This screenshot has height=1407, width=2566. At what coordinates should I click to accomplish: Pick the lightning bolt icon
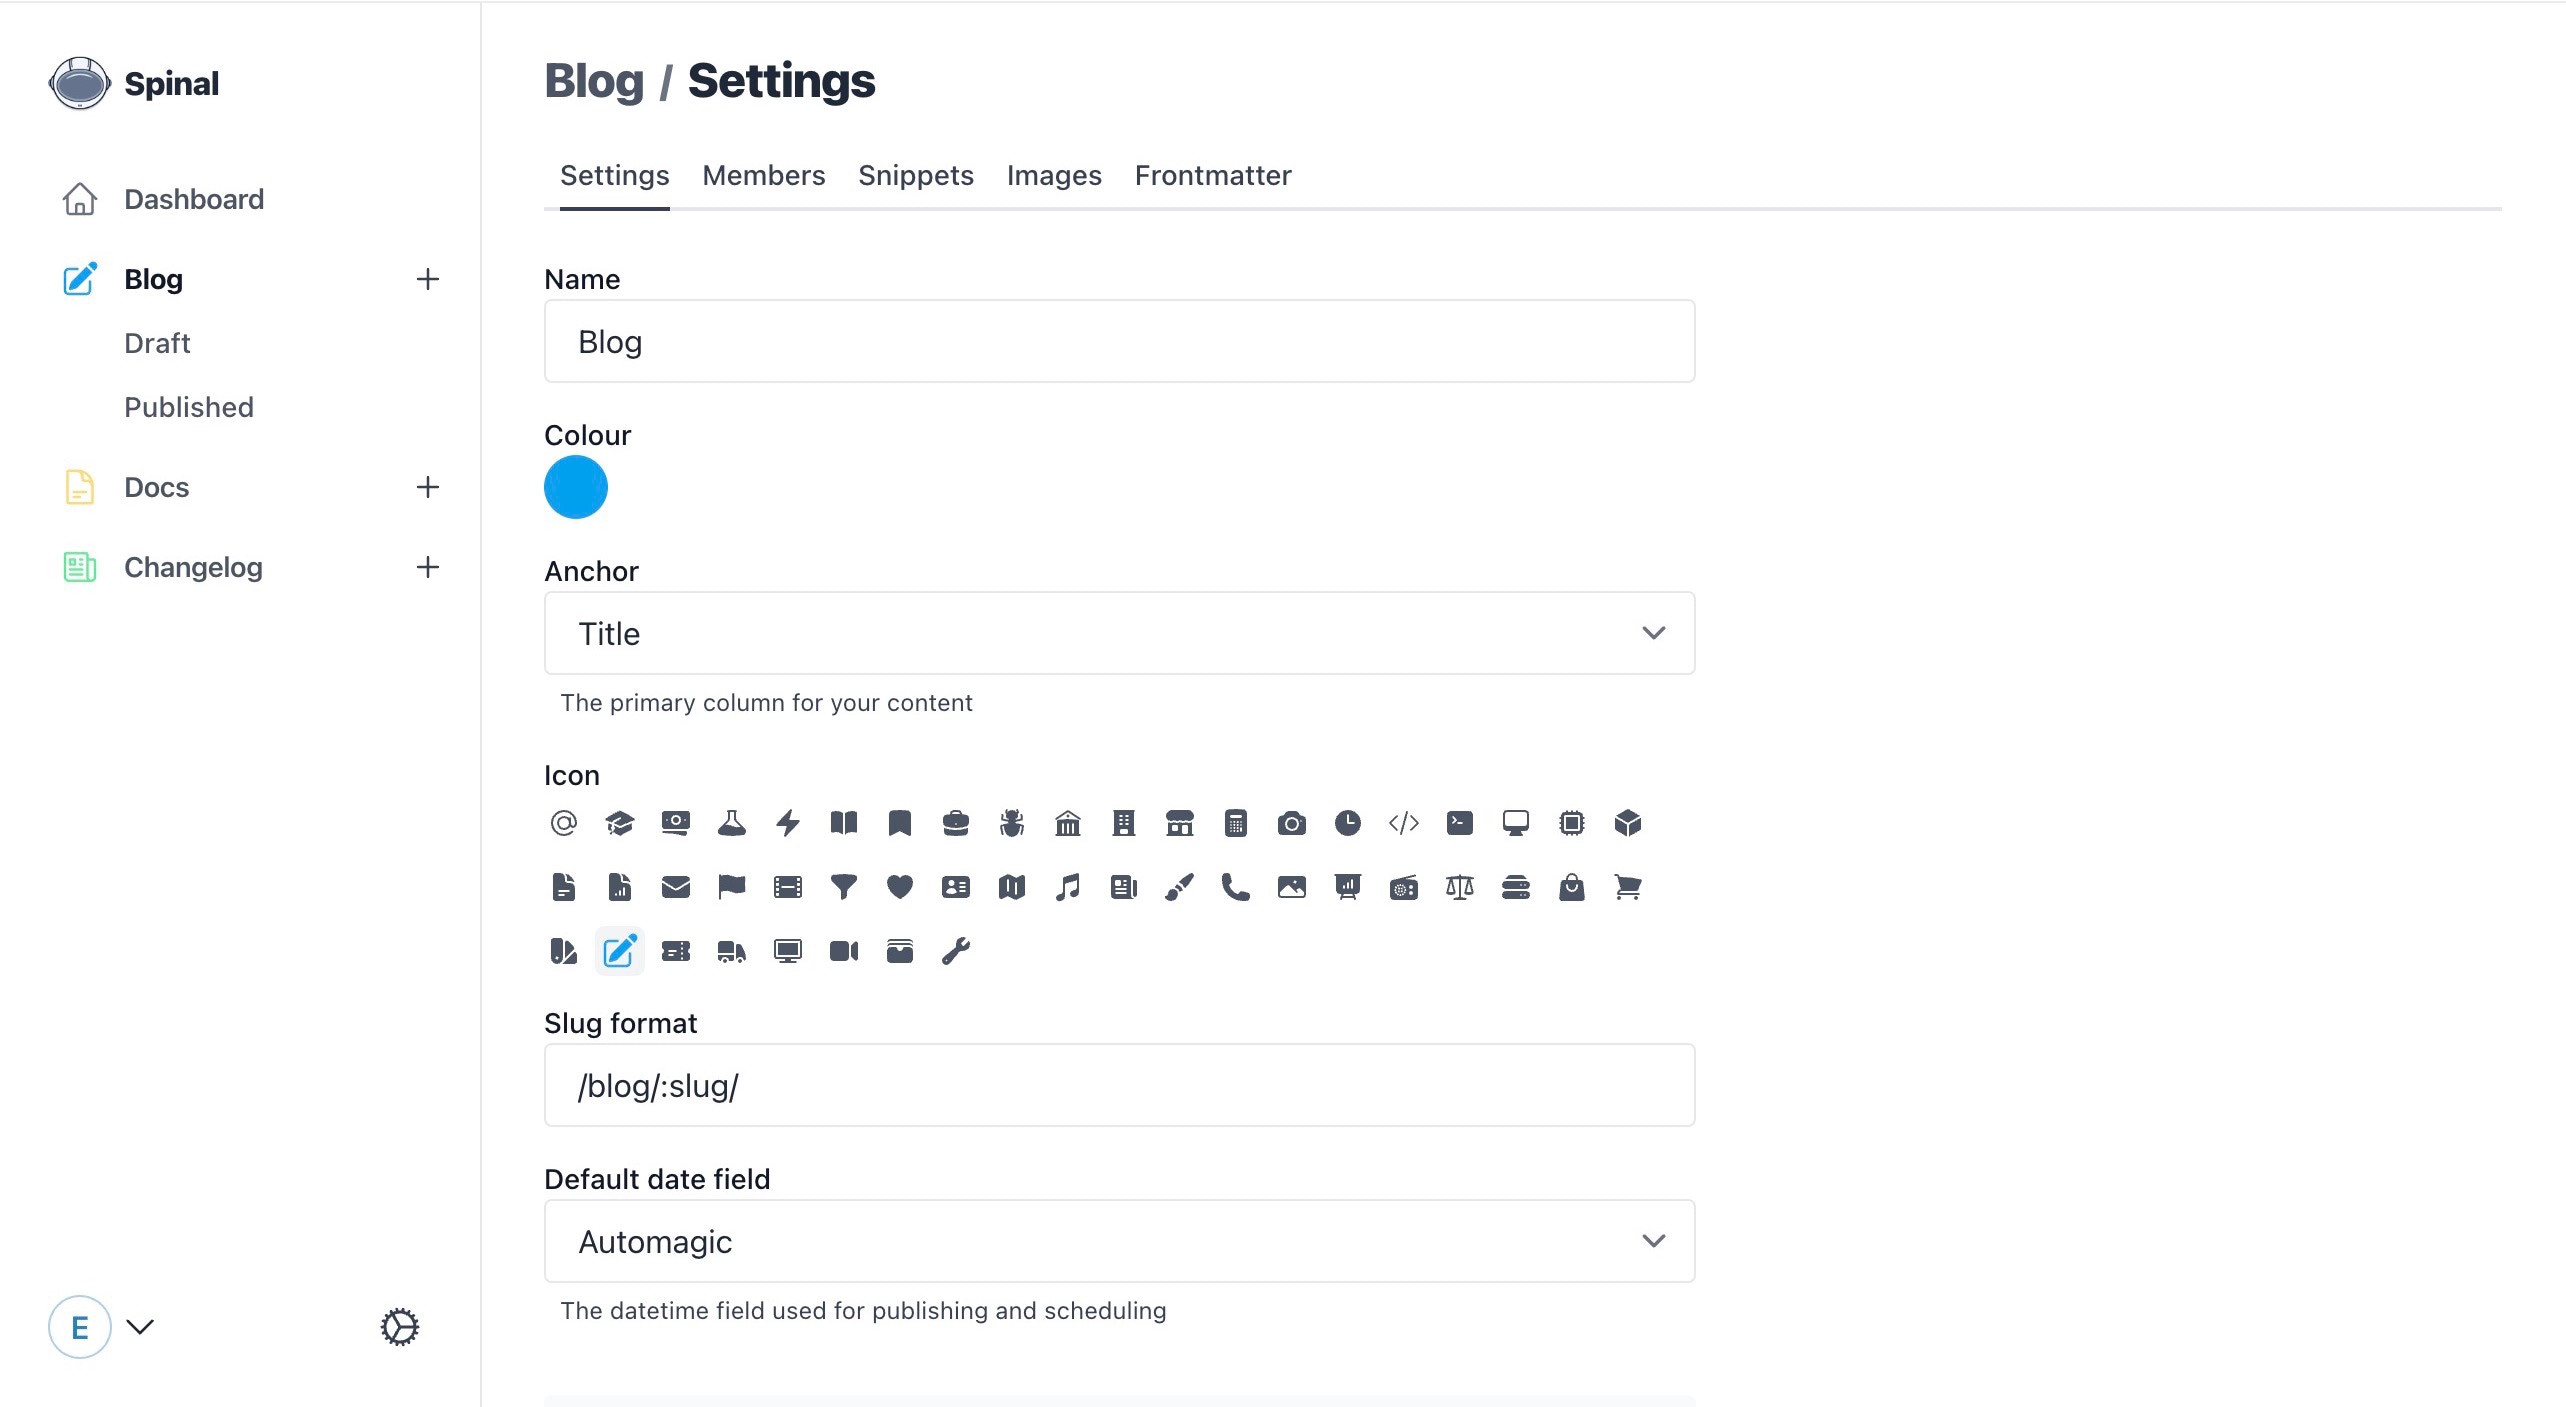(788, 823)
